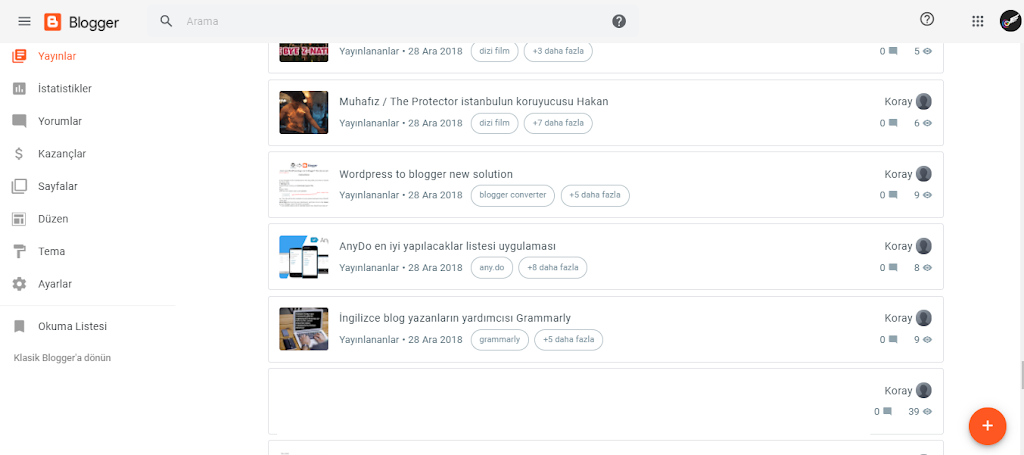Open the account profile avatar
This screenshot has height=455, width=1024.
(1010, 21)
